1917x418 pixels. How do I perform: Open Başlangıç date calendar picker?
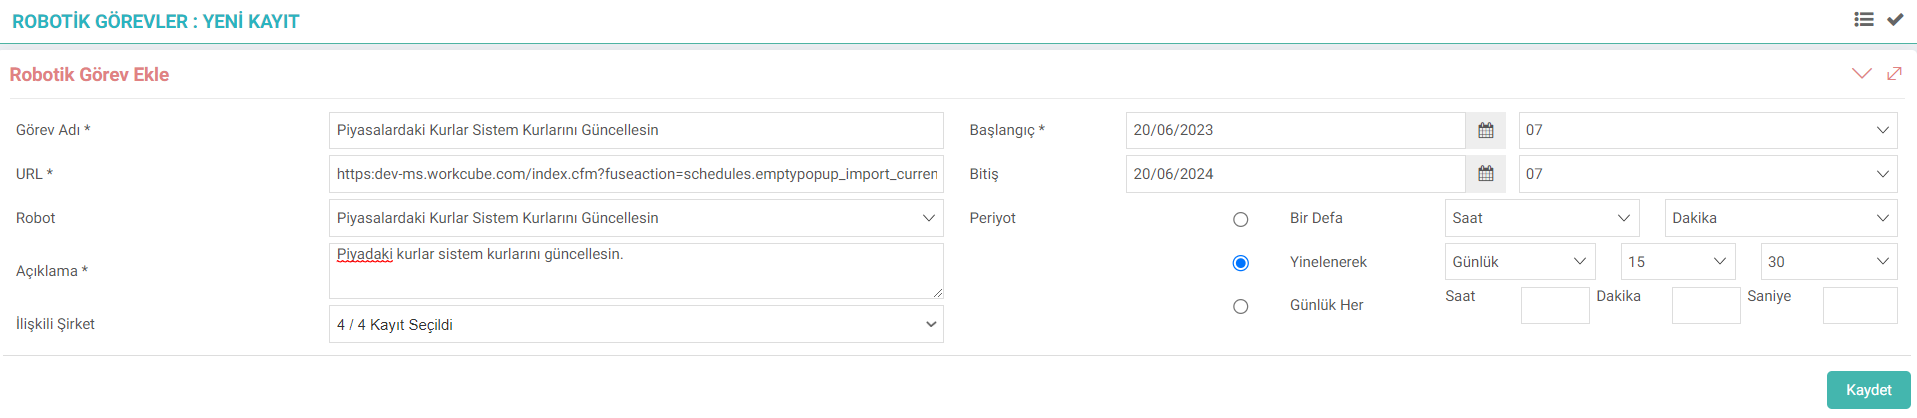pos(1486,131)
